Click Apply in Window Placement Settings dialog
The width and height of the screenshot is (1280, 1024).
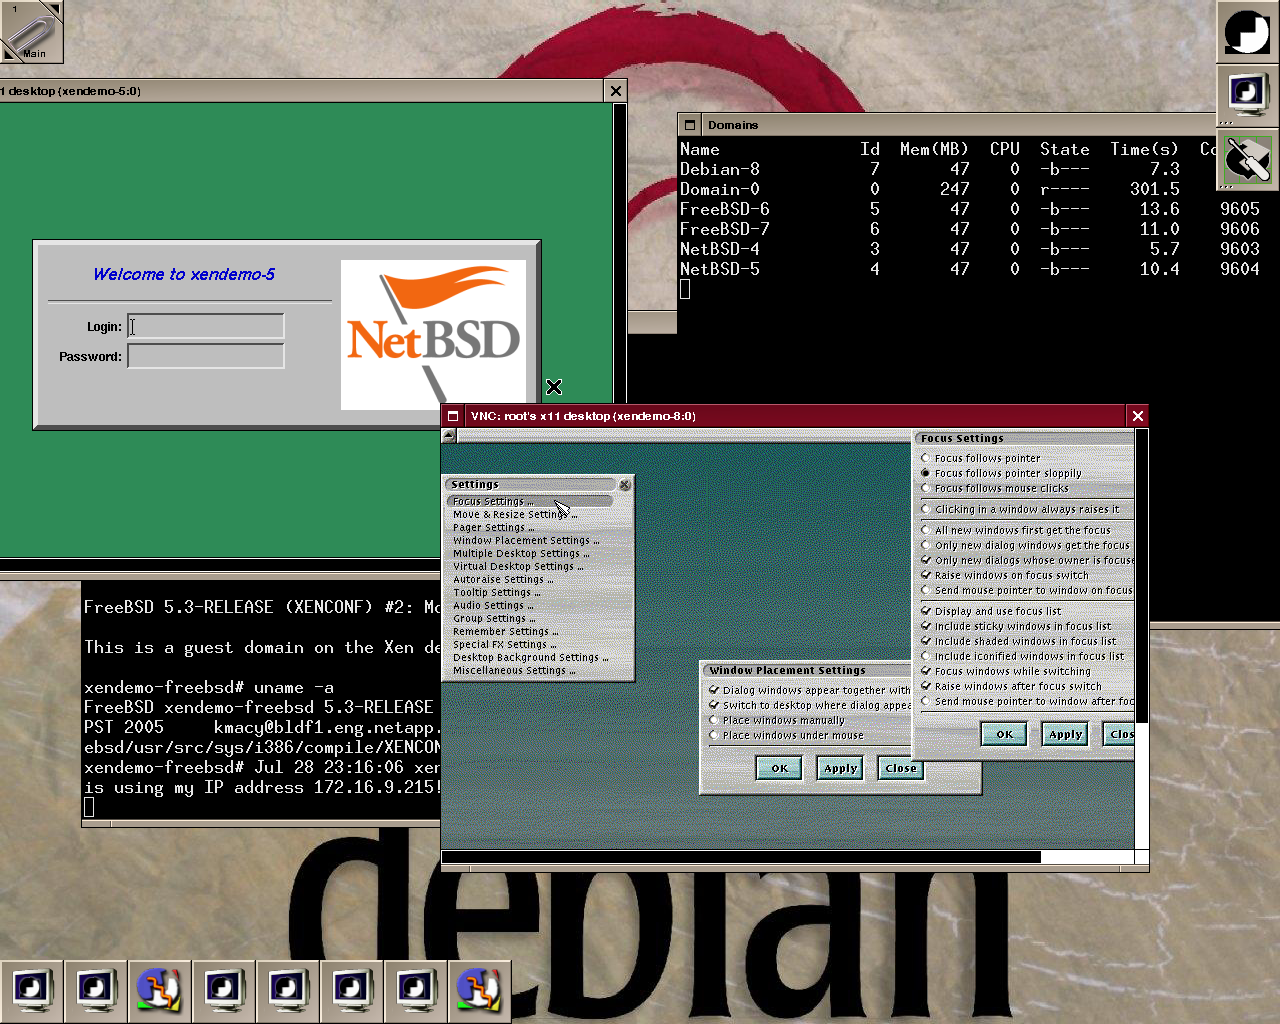[840, 768]
